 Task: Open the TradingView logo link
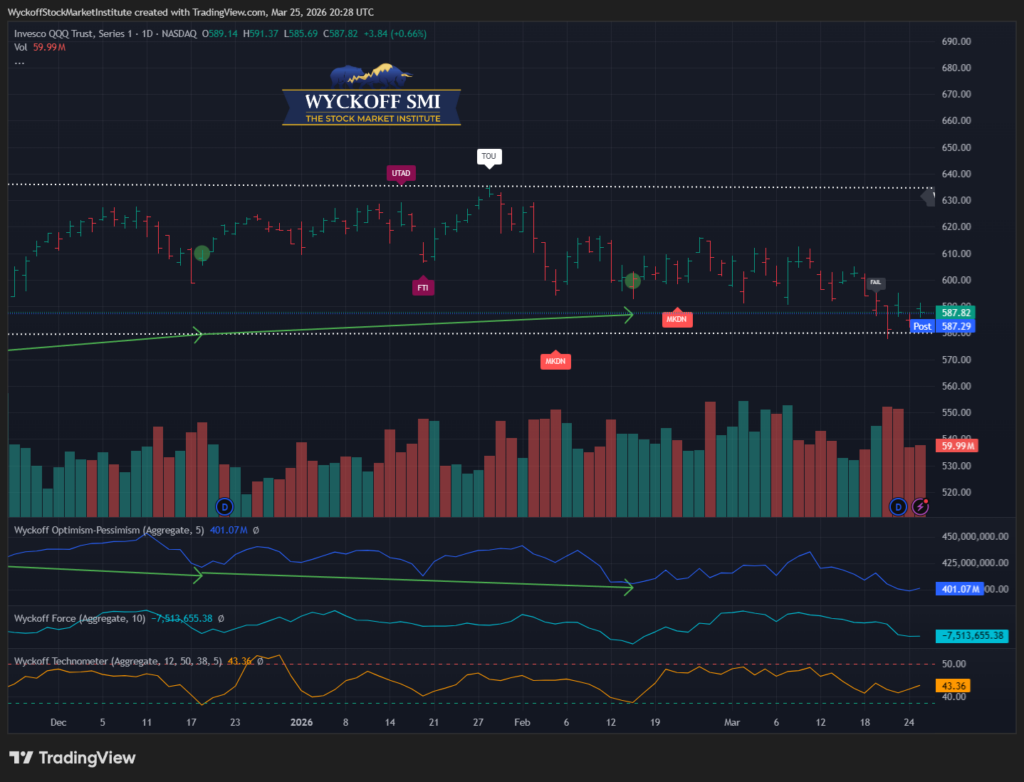point(72,758)
